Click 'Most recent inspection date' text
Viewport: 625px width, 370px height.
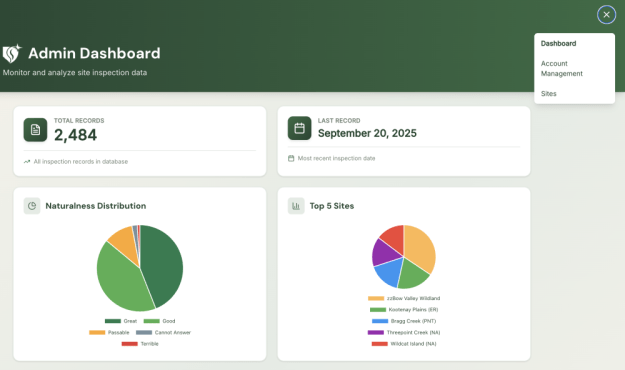pyautogui.click(x=336, y=158)
